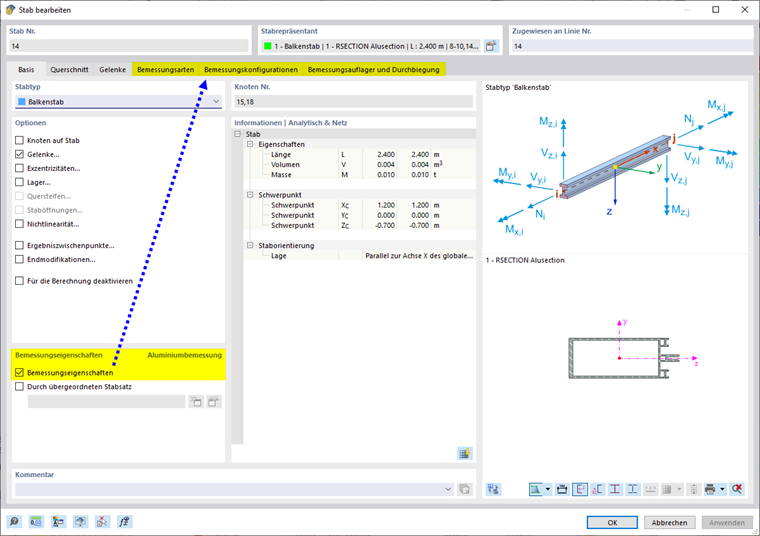Open the section view mode dropdown arrow
The width and height of the screenshot is (760, 536).
tap(548, 489)
